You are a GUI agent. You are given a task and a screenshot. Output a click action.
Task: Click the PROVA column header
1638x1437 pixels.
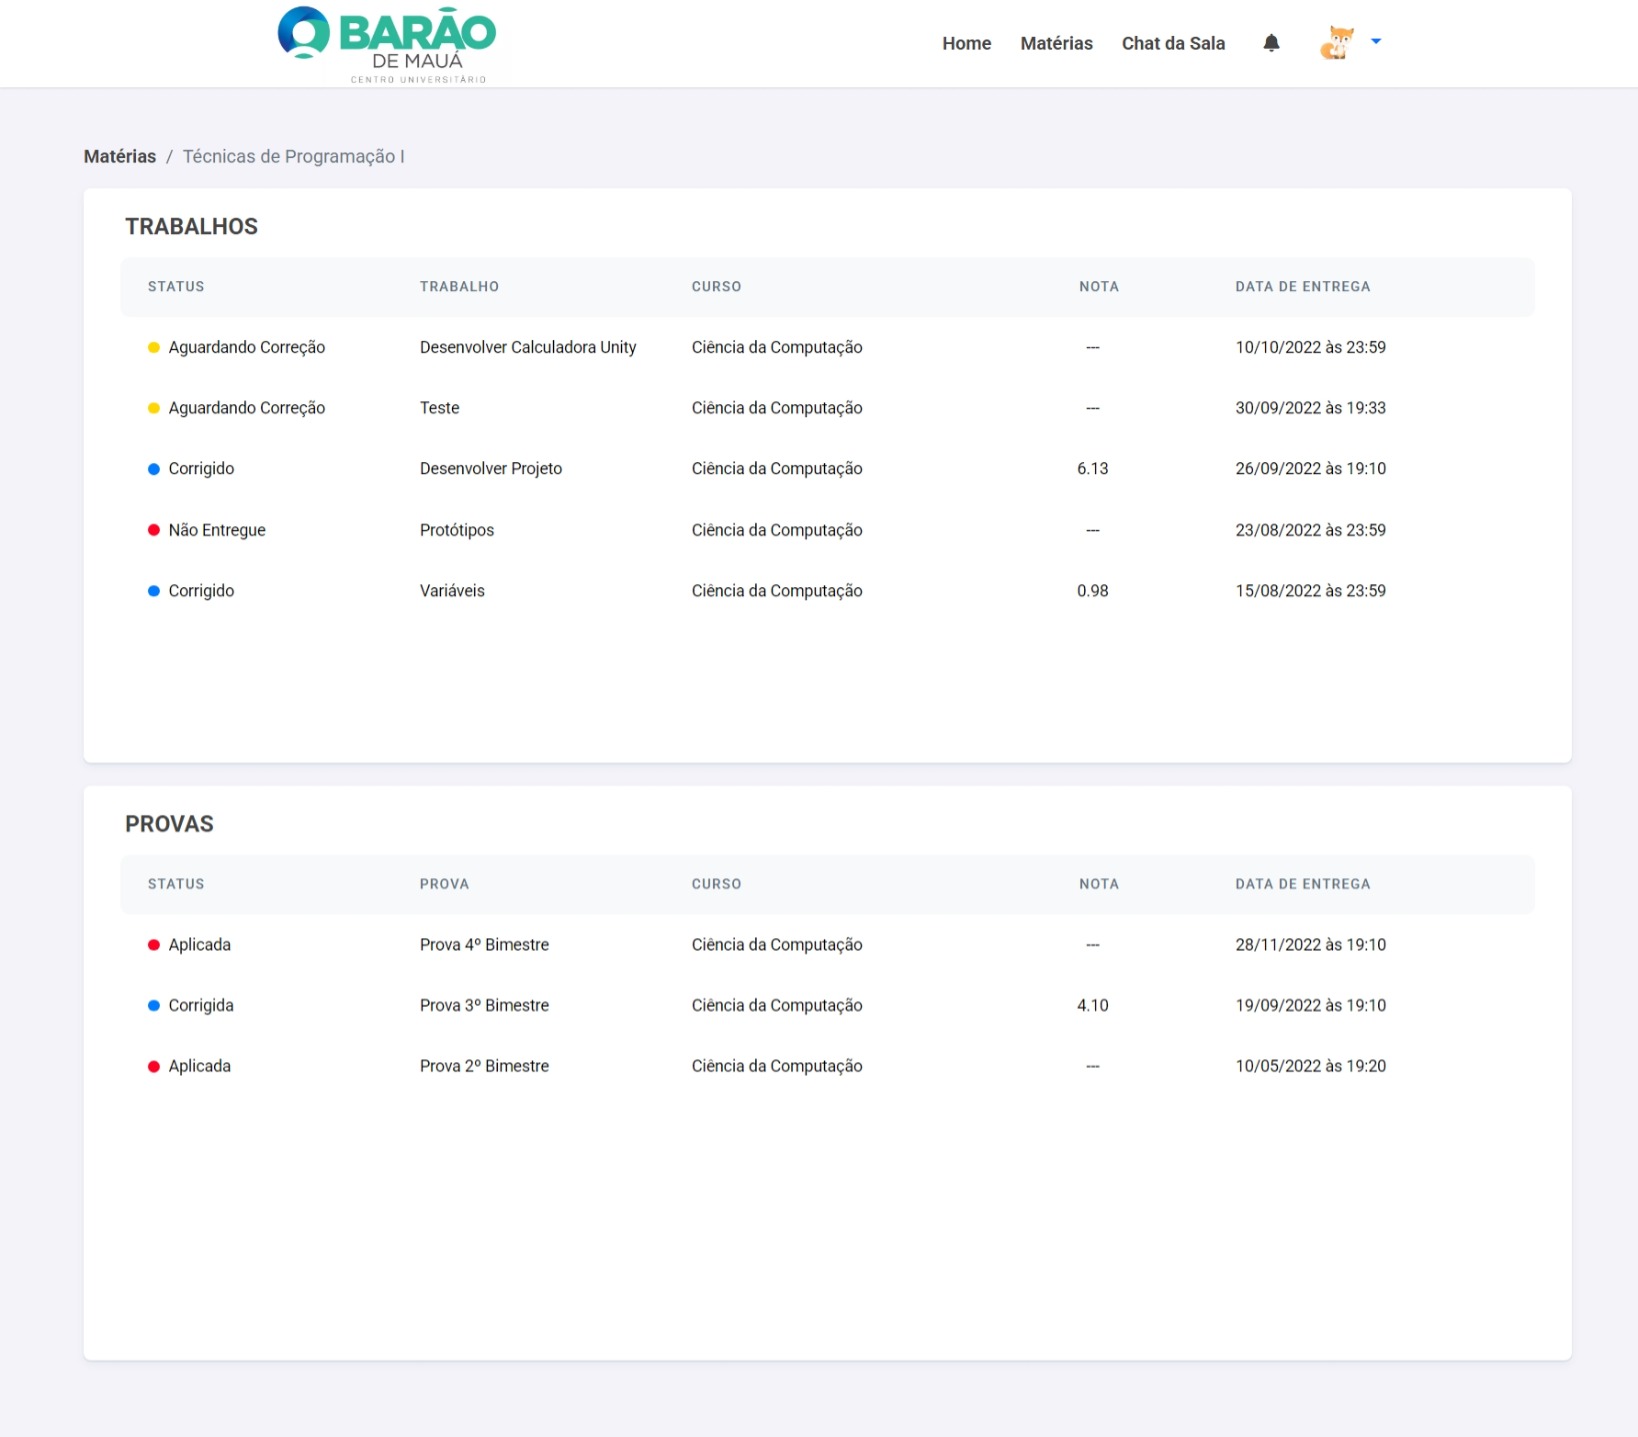(444, 884)
